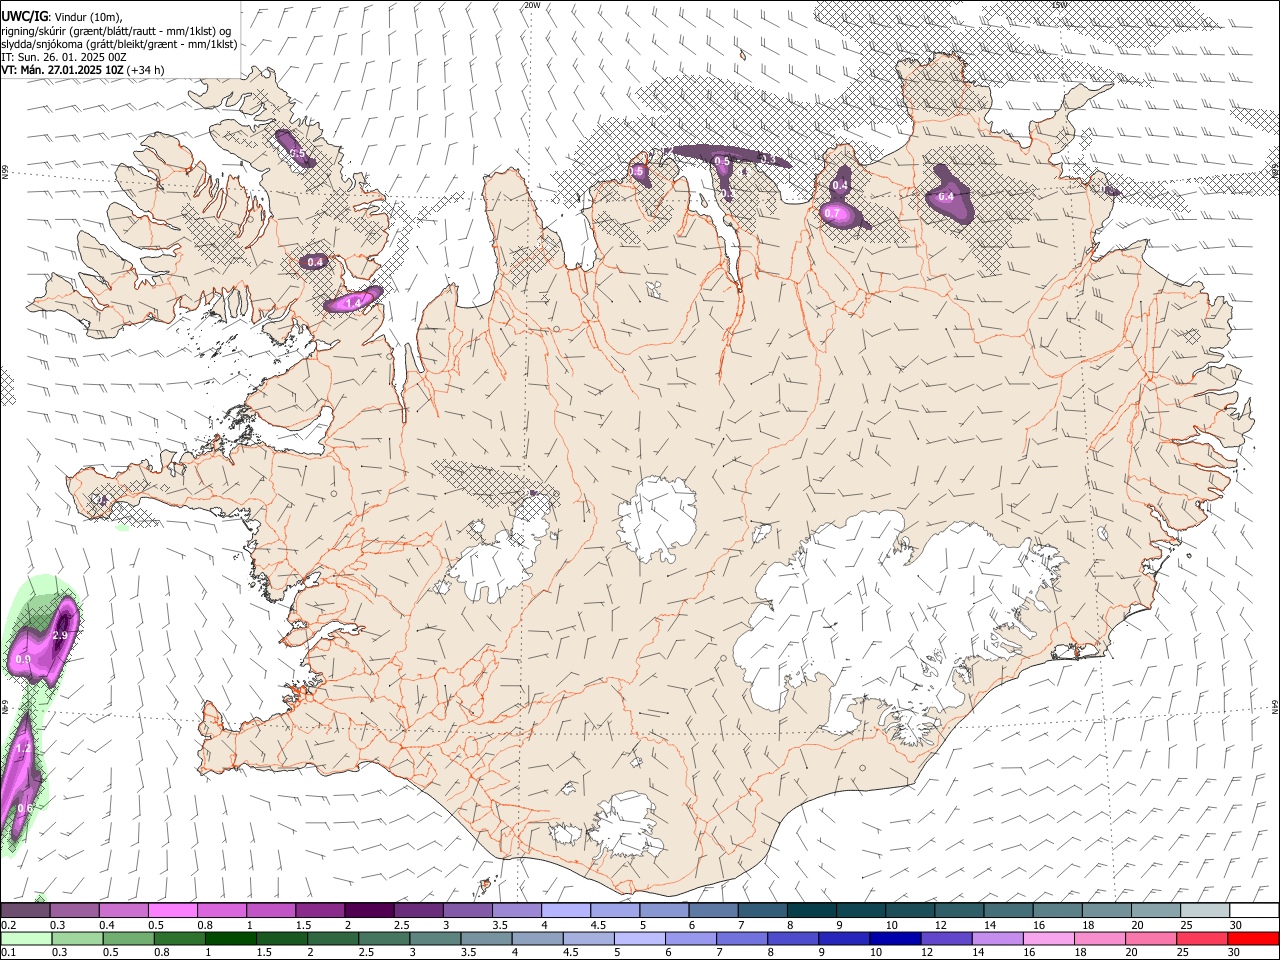Click the bright pink 0.5 snow legend swatch
Viewport: 1280px width, 960px height.
pyautogui.click(x=173, y=910)
